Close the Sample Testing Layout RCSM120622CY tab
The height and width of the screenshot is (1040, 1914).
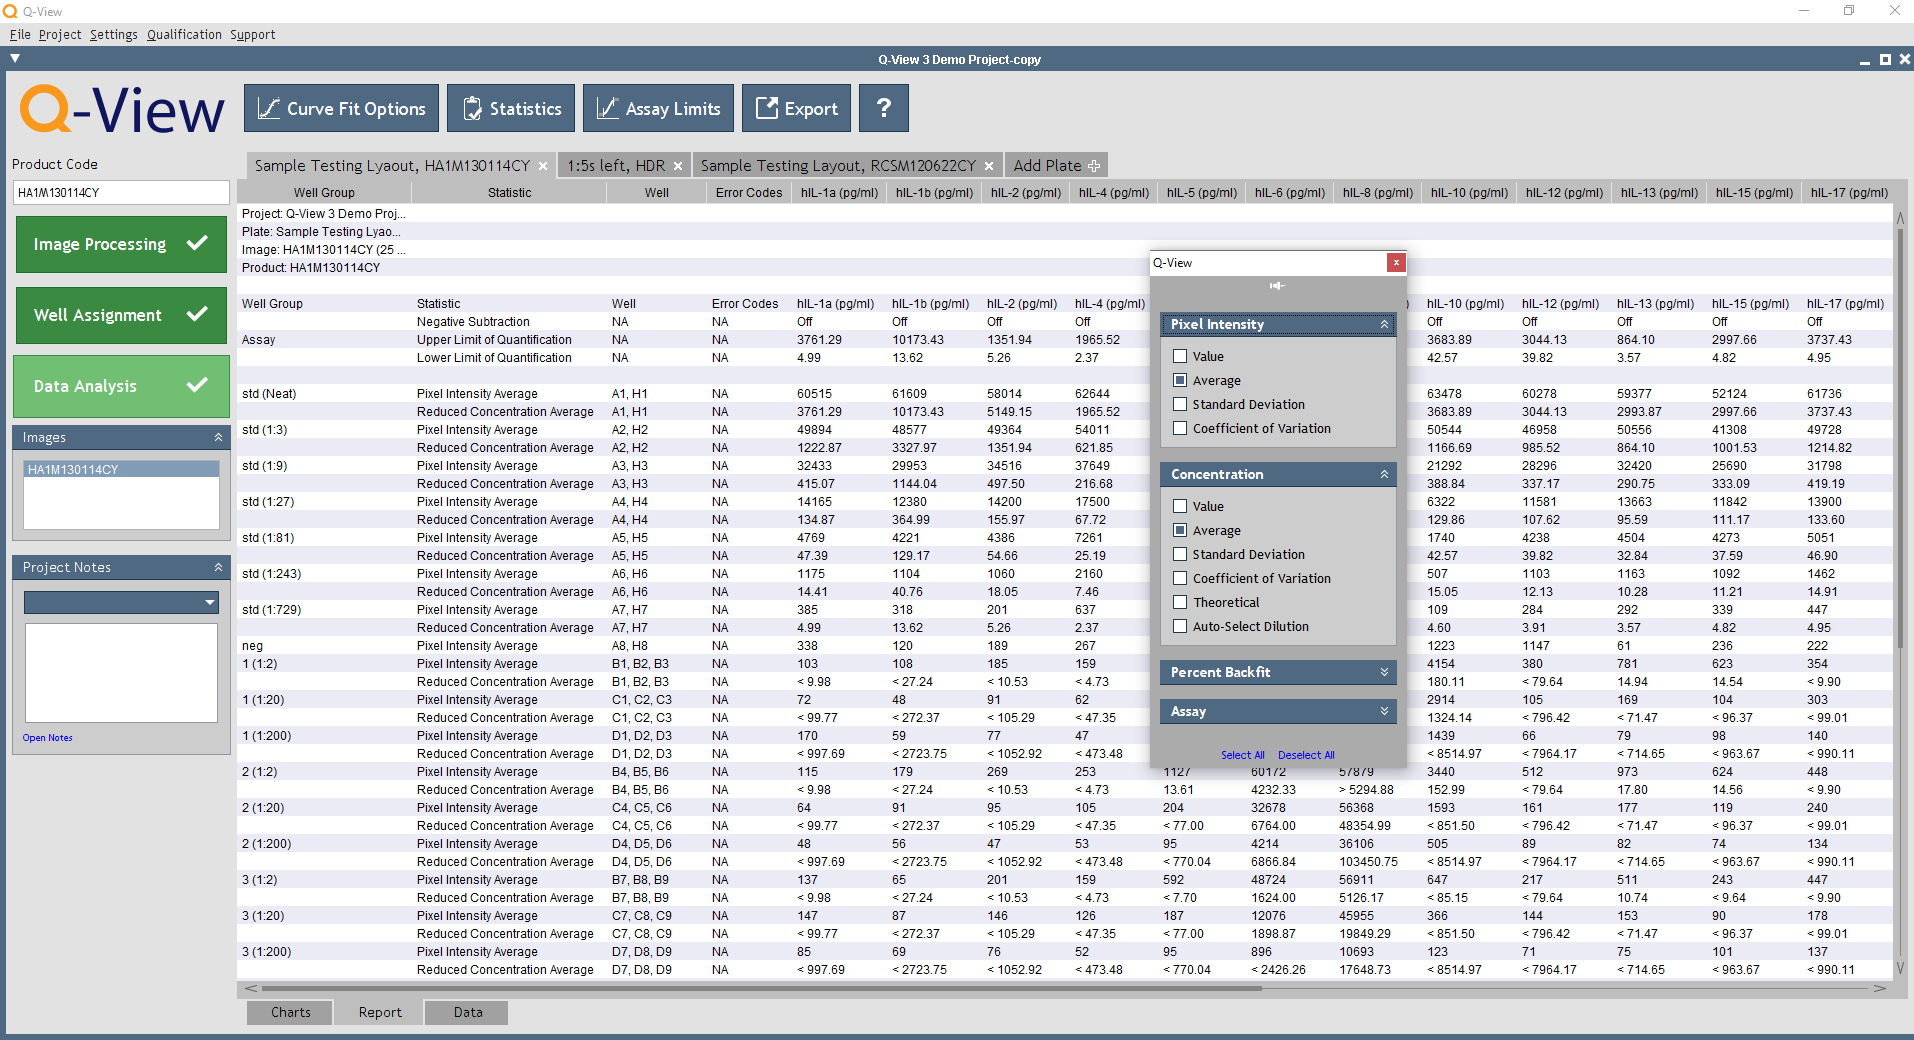(989, 166)
